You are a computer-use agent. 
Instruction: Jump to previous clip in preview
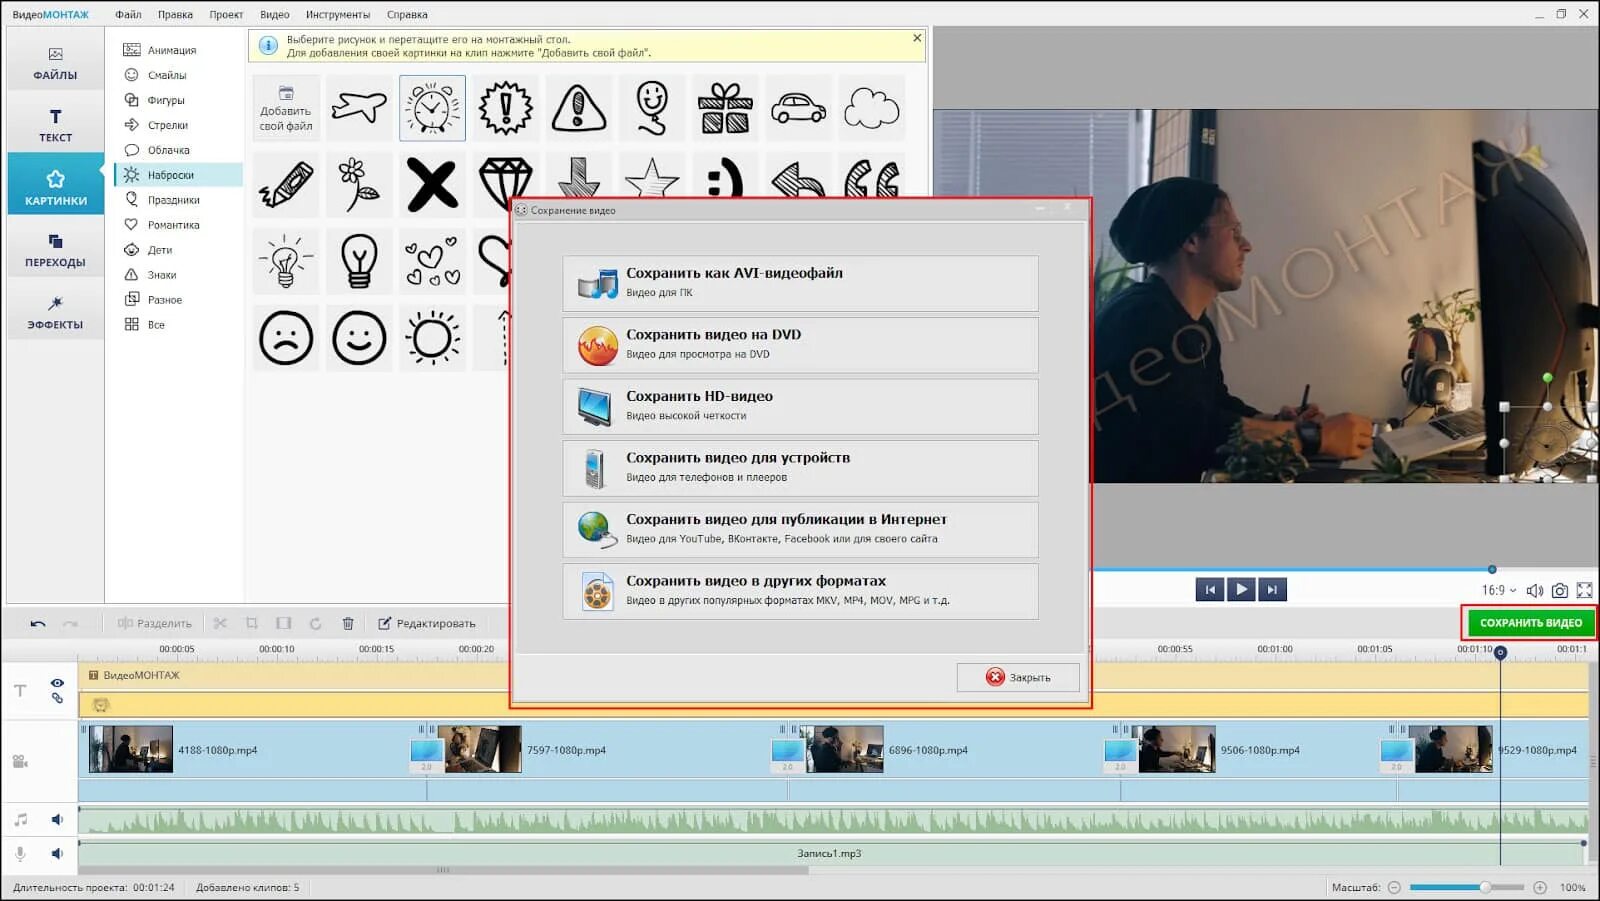[1210, 589]
